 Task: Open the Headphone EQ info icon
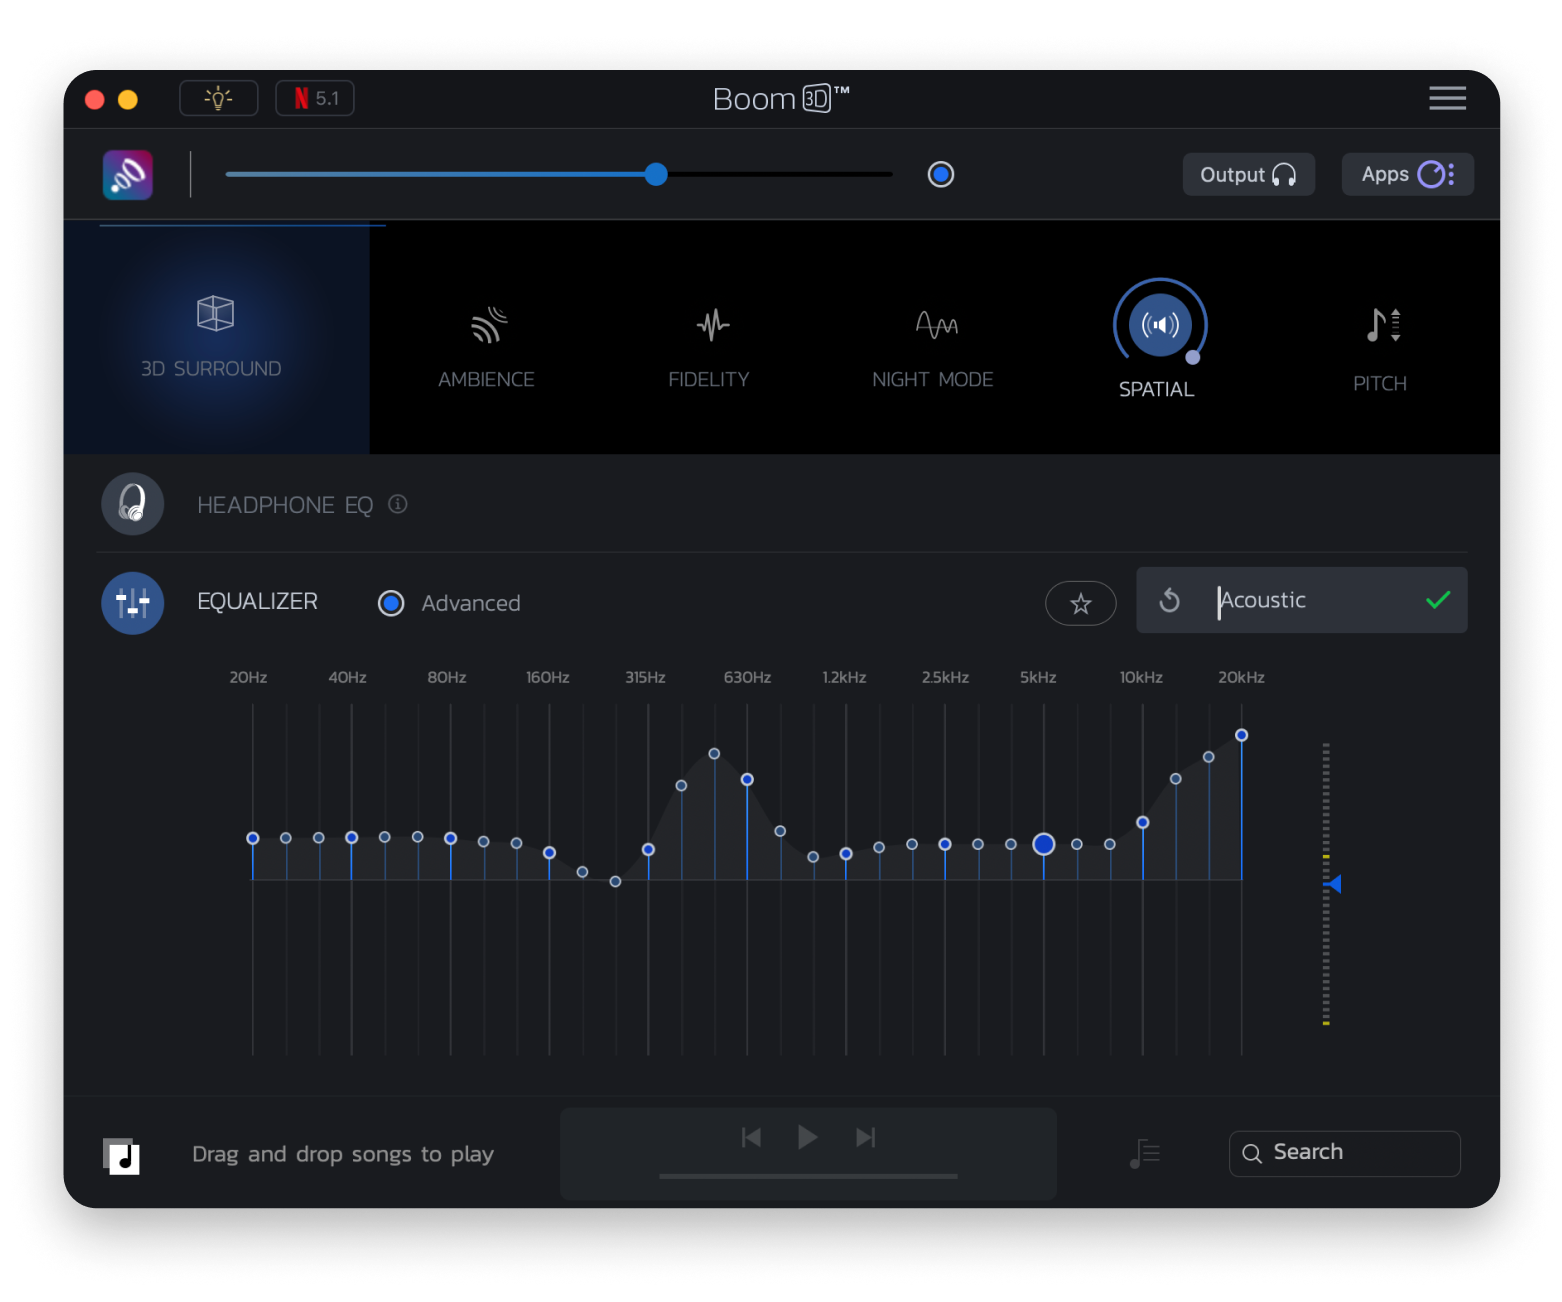click(x=398, y=504)
